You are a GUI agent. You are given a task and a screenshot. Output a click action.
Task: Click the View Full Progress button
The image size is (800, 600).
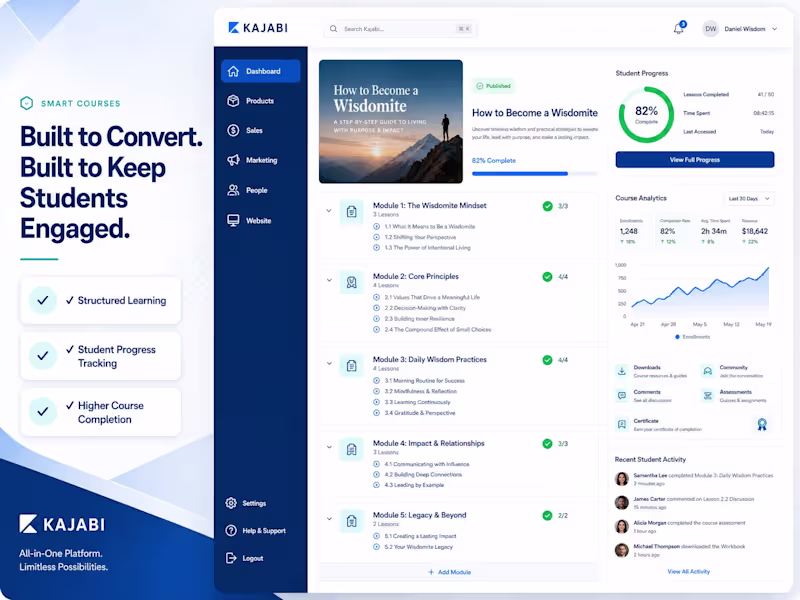click(695, 160)
